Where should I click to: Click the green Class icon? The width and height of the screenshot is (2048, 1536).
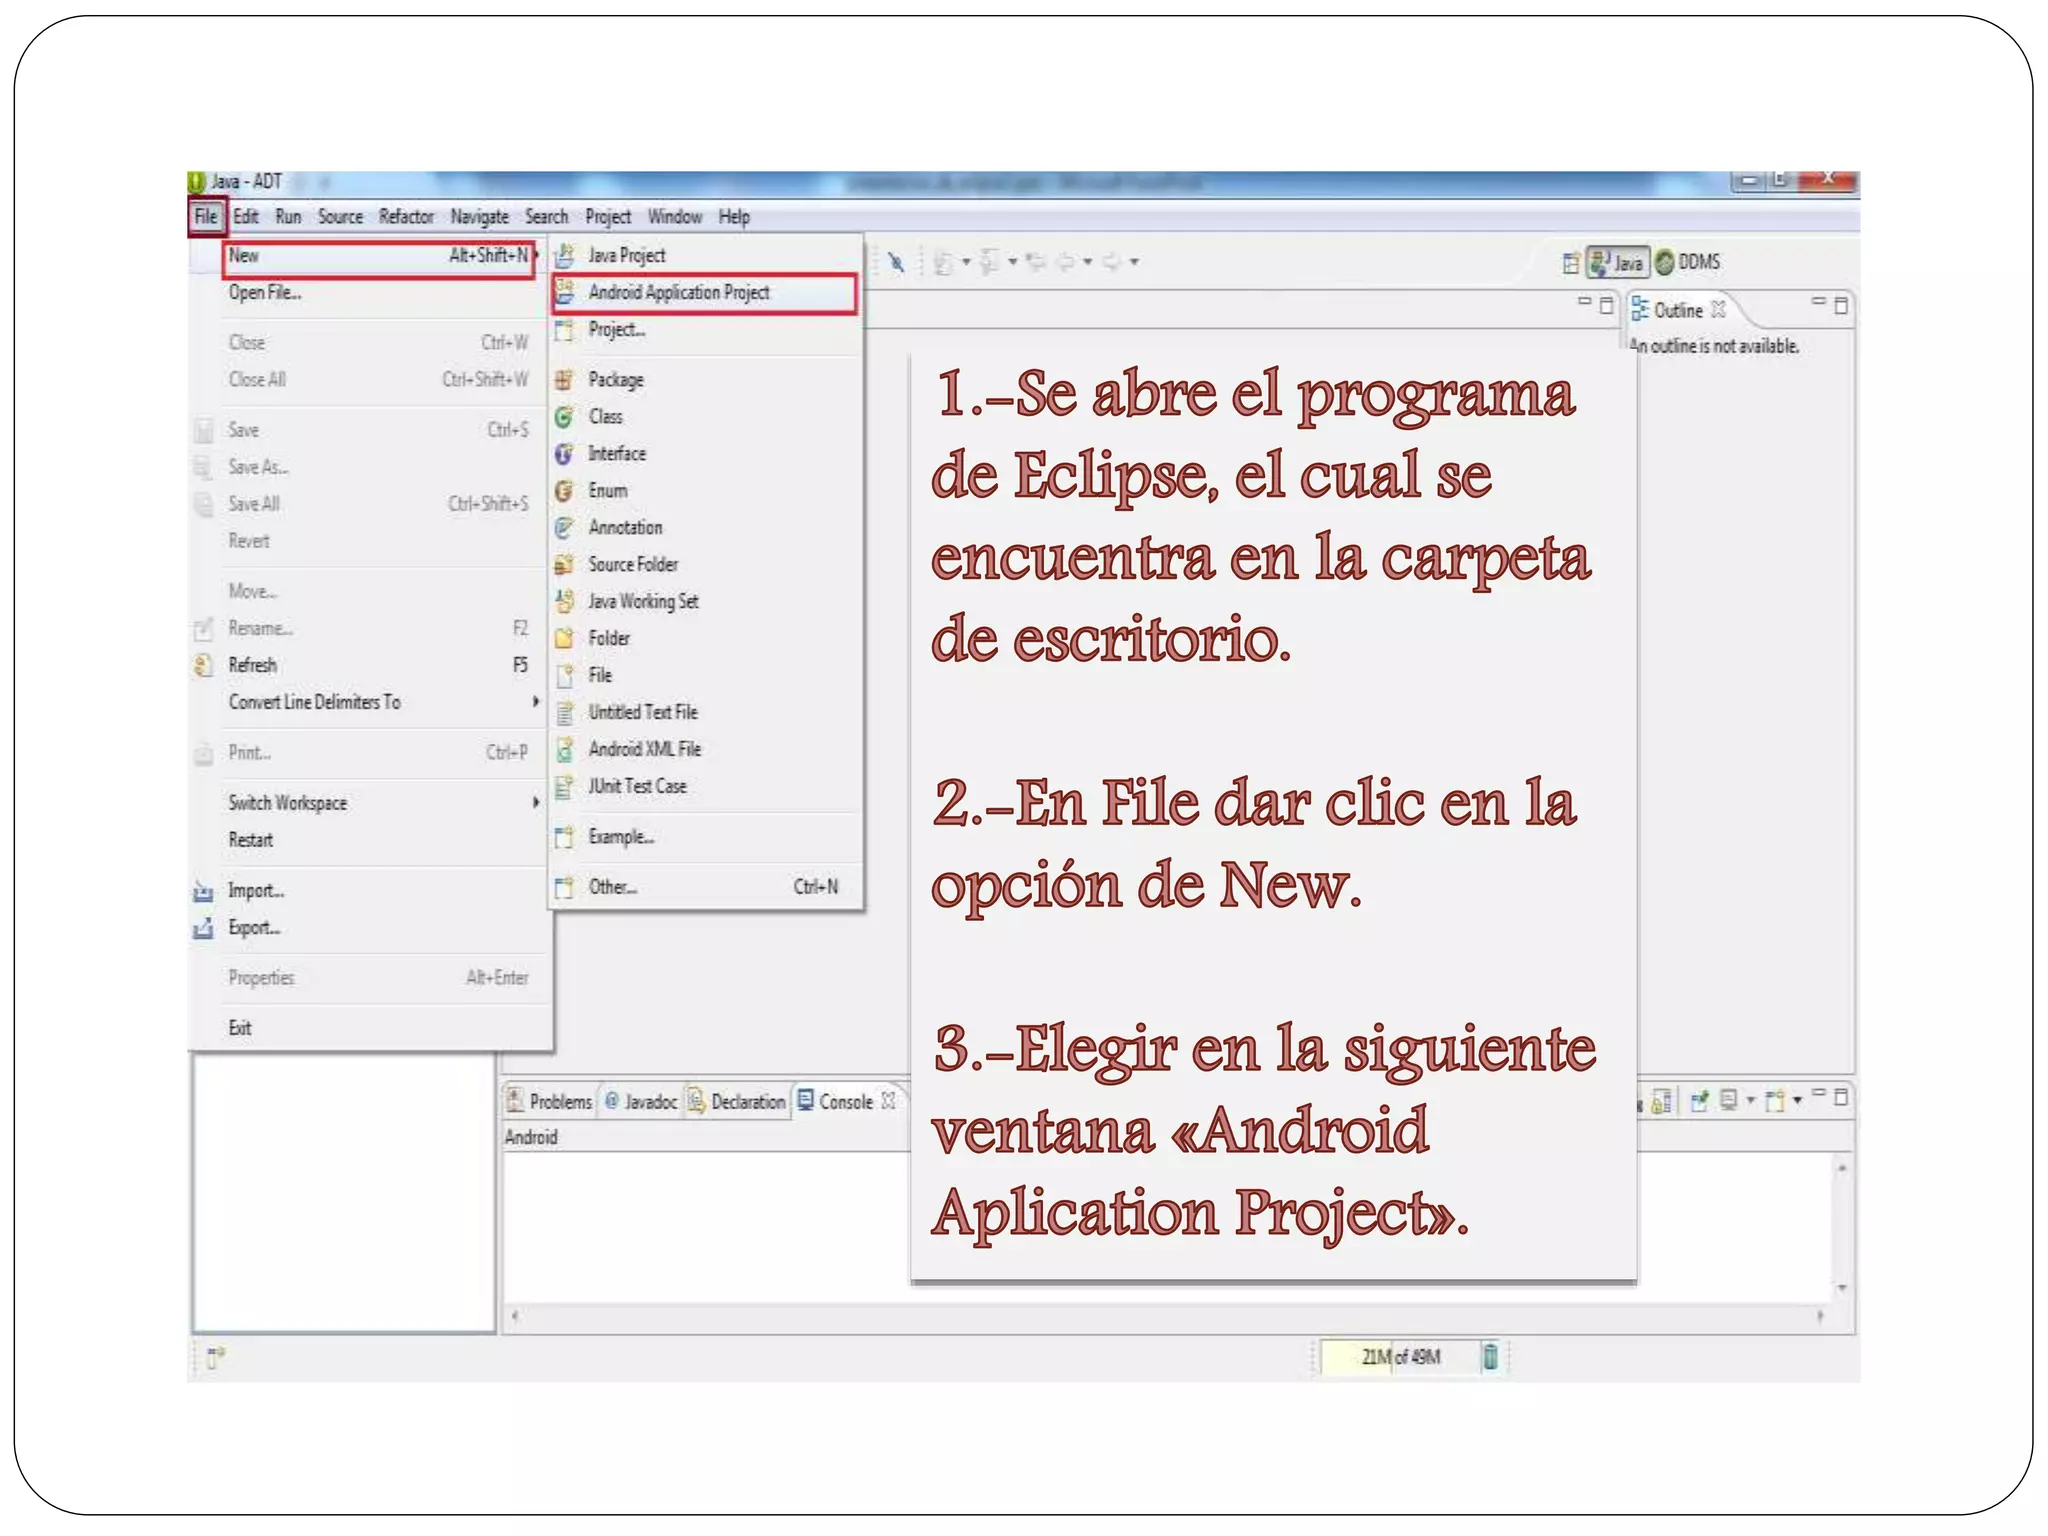(x=565, y=417)
